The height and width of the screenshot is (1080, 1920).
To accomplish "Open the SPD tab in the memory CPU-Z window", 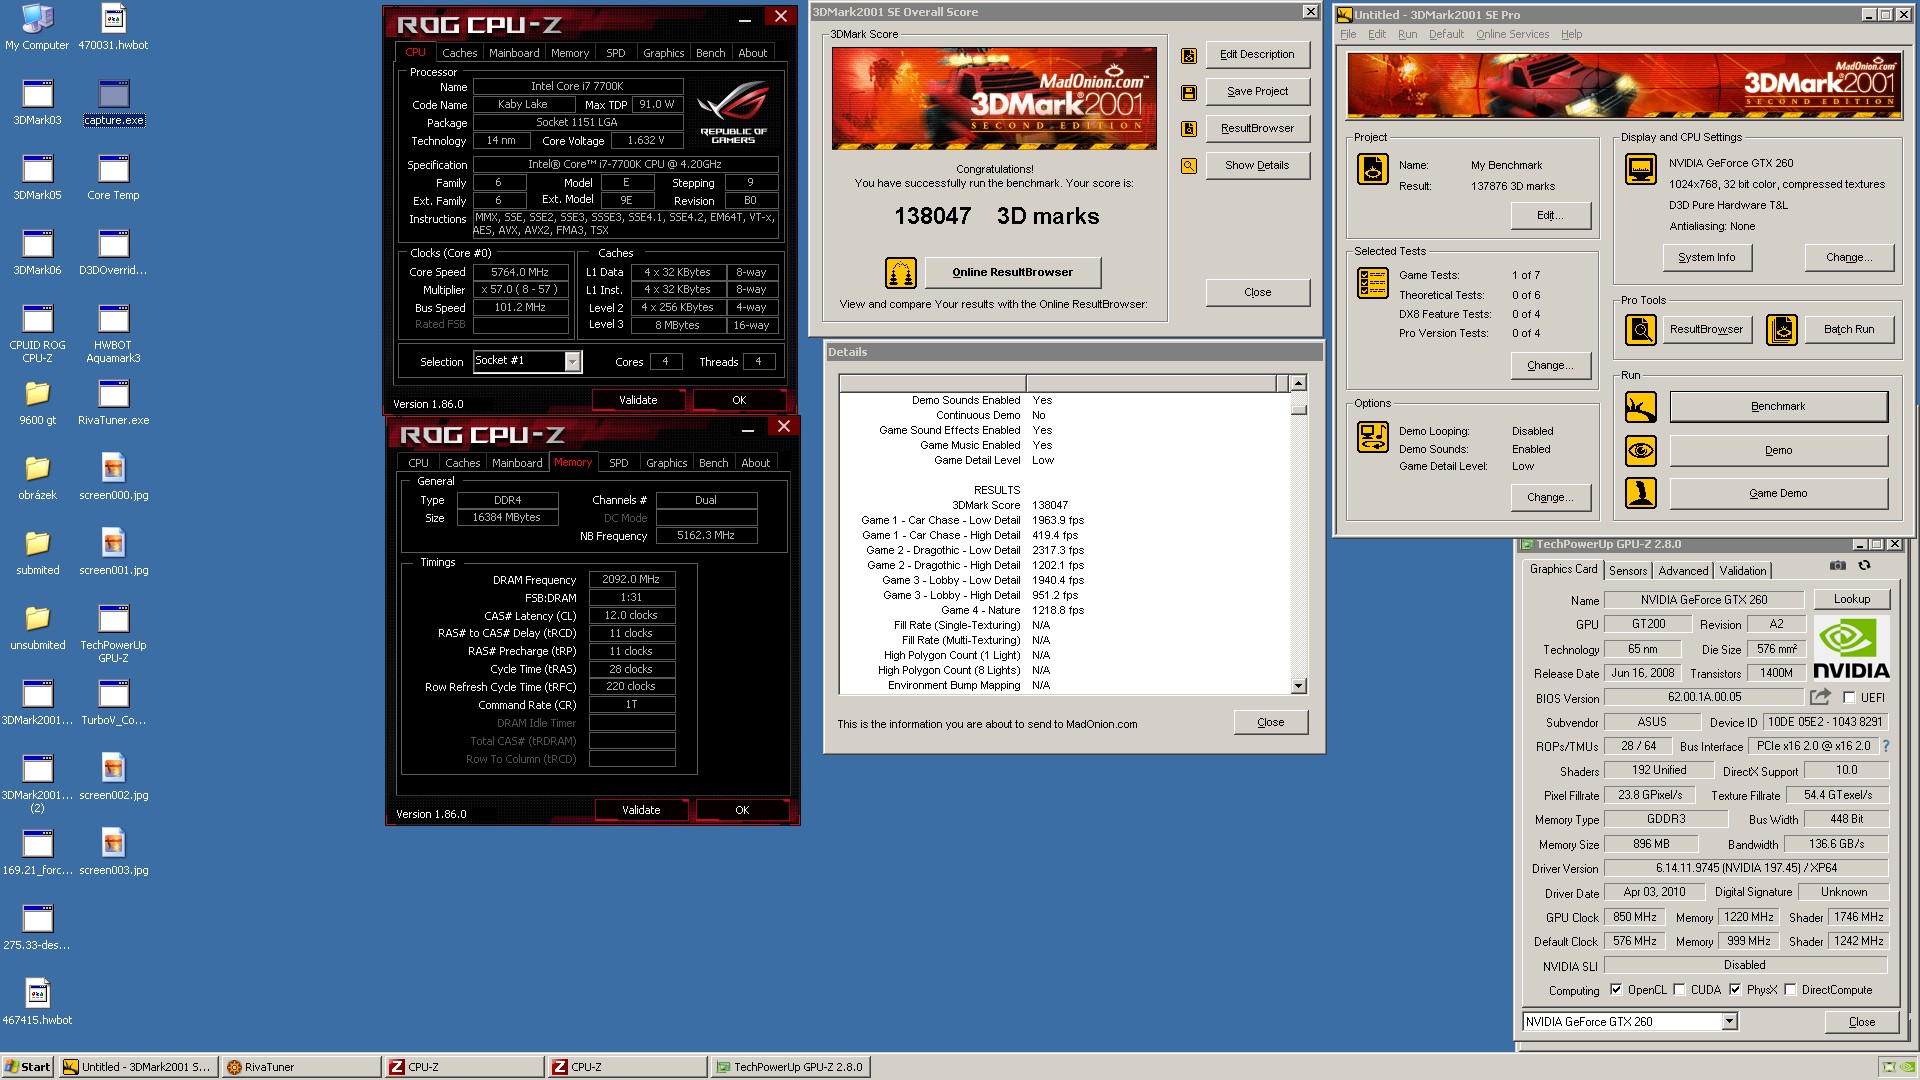I will 619,463.
